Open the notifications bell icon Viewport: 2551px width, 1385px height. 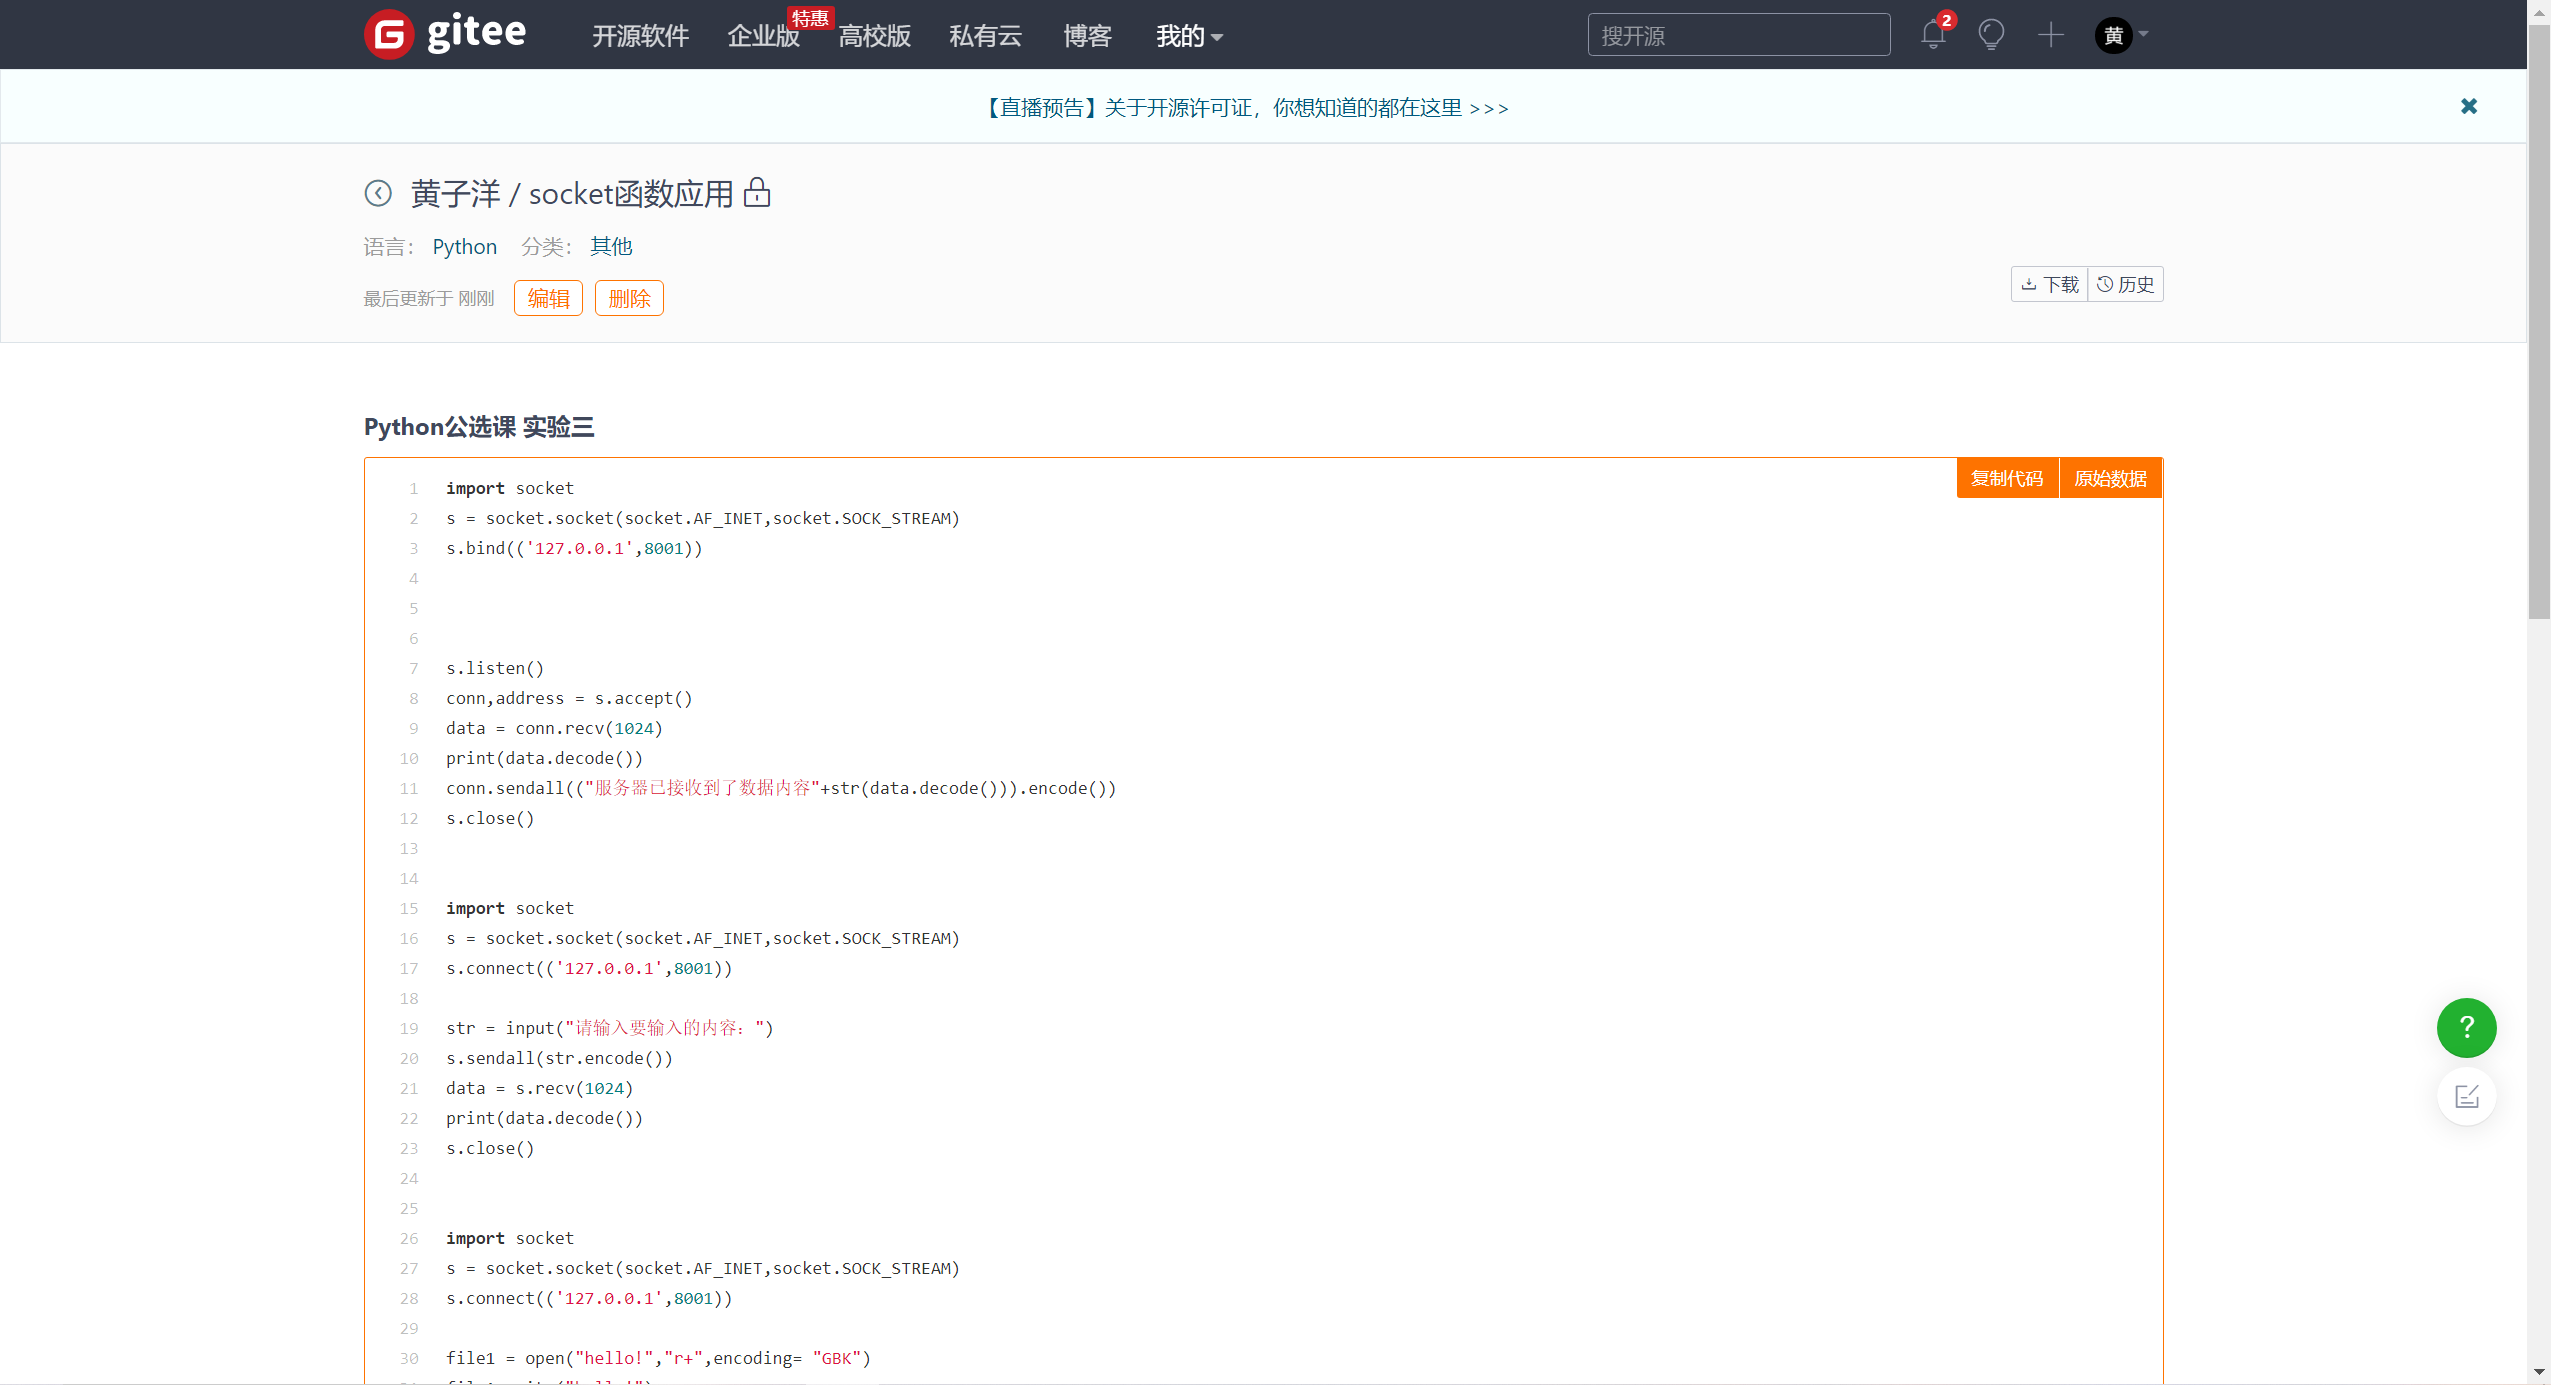click(x=1932, y=35)
